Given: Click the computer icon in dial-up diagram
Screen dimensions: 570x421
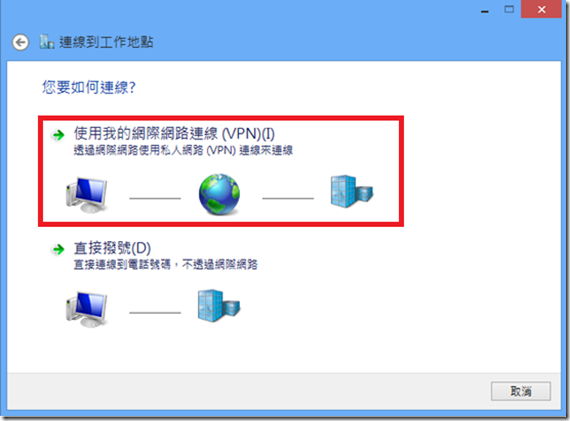Looking at the screenshot, I should [x=87, y=309].
